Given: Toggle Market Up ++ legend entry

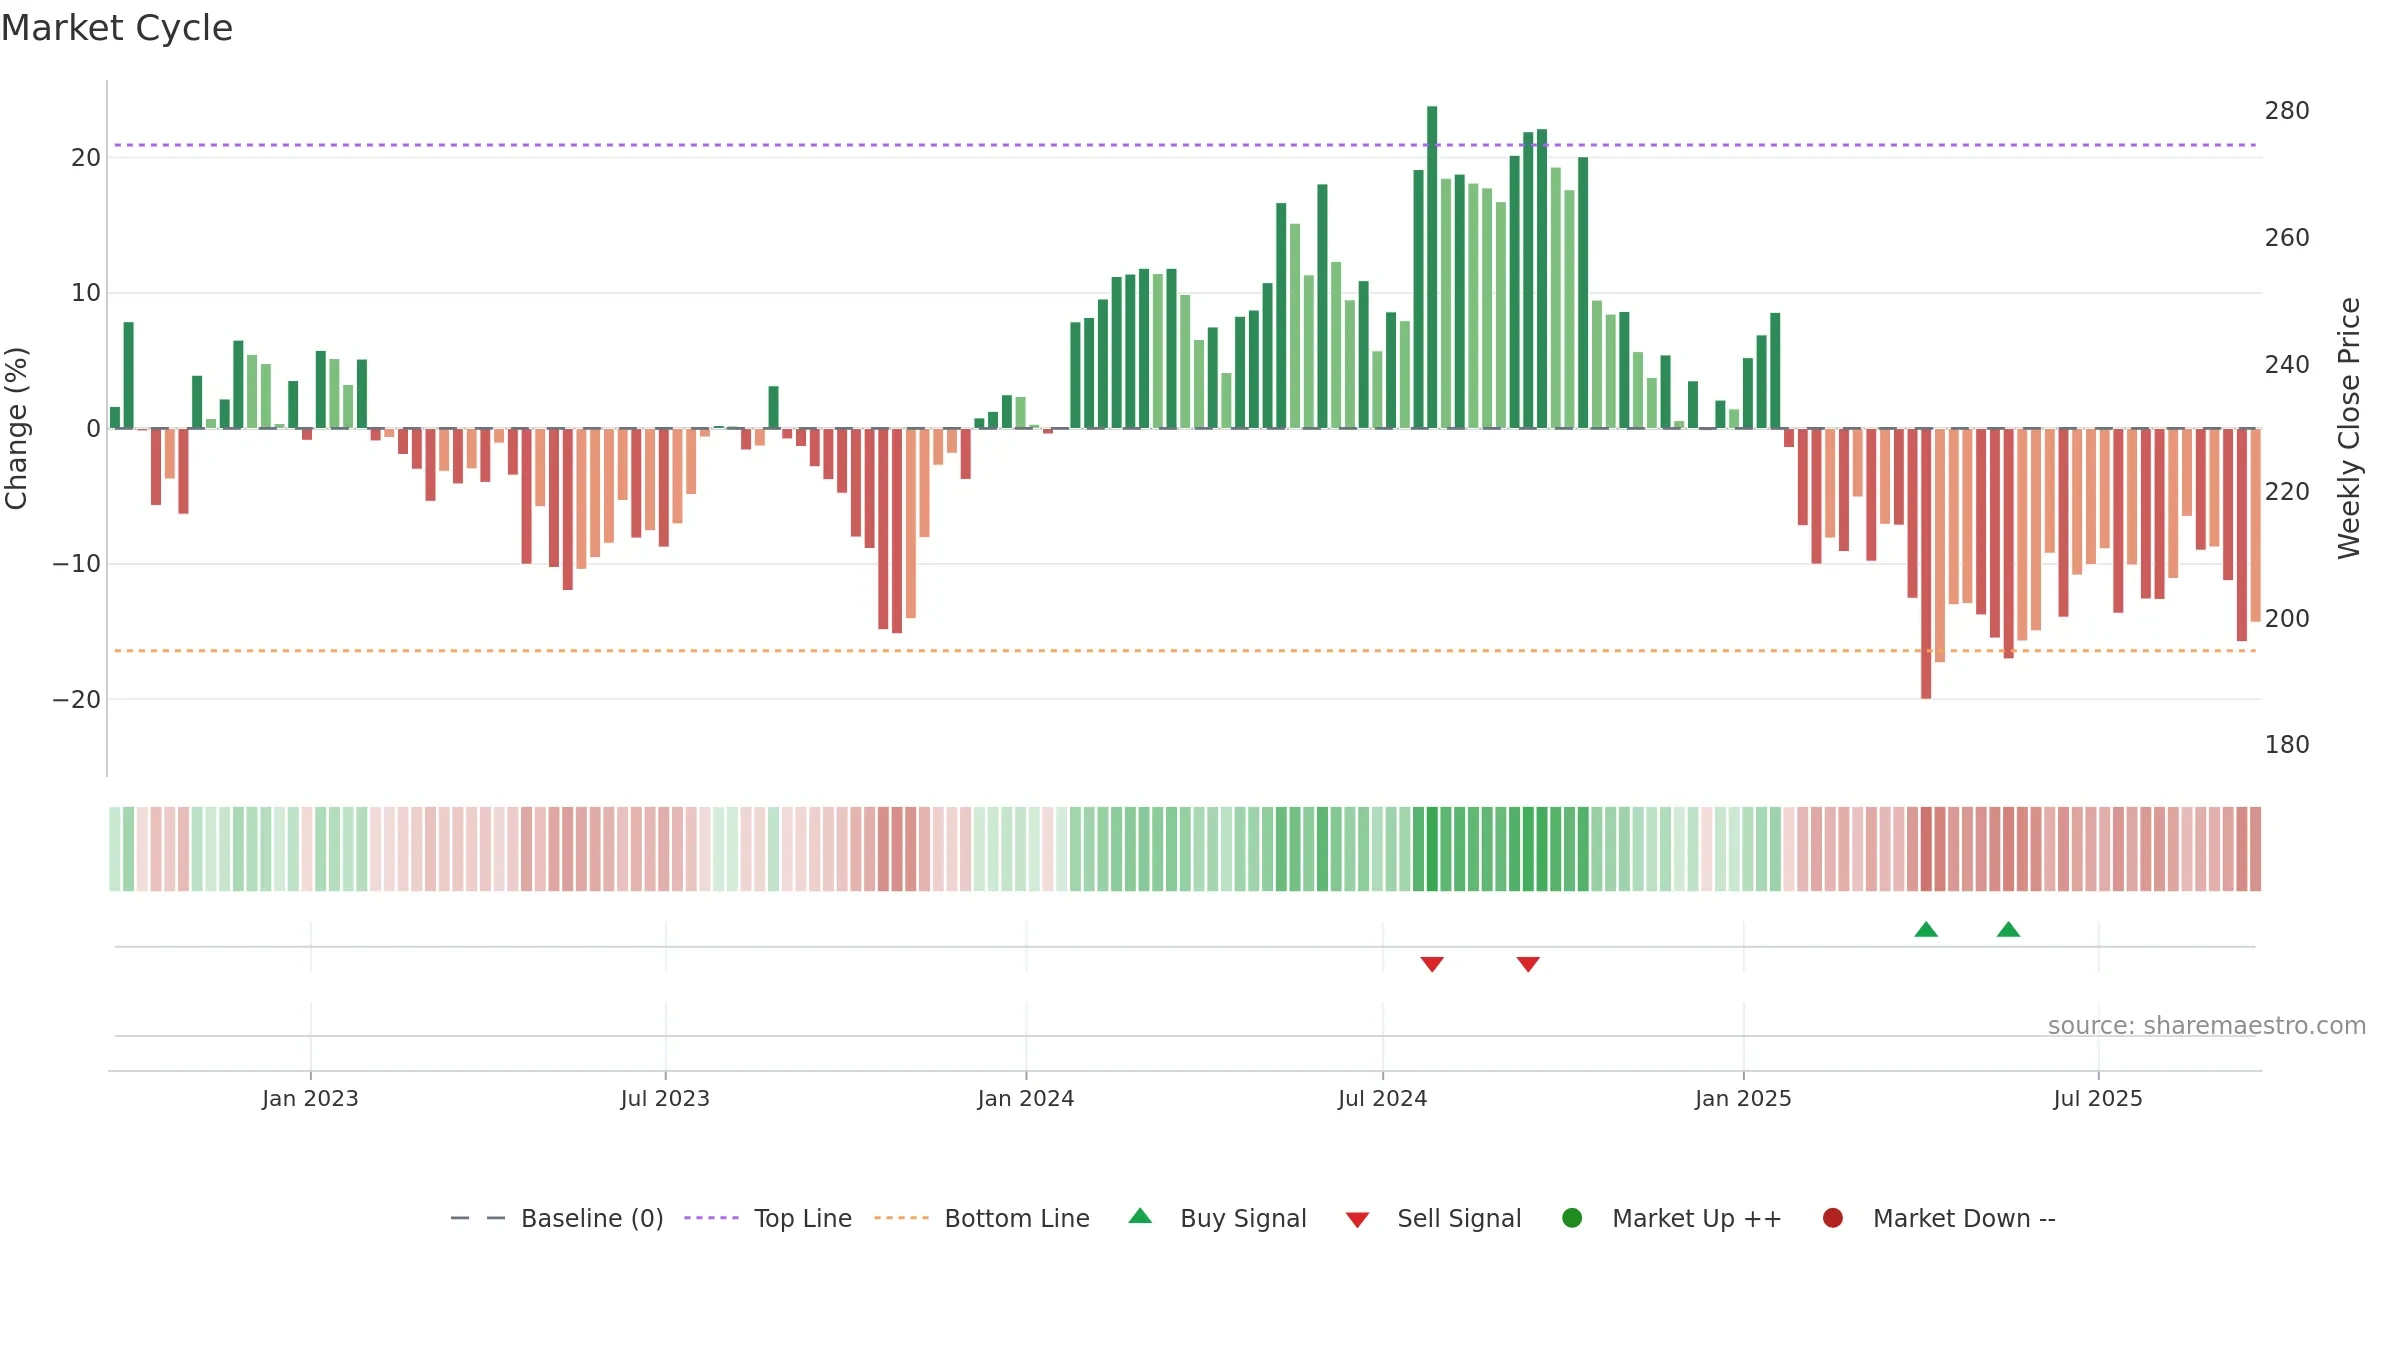Looking at the screenshot, I should 1671,1218.
